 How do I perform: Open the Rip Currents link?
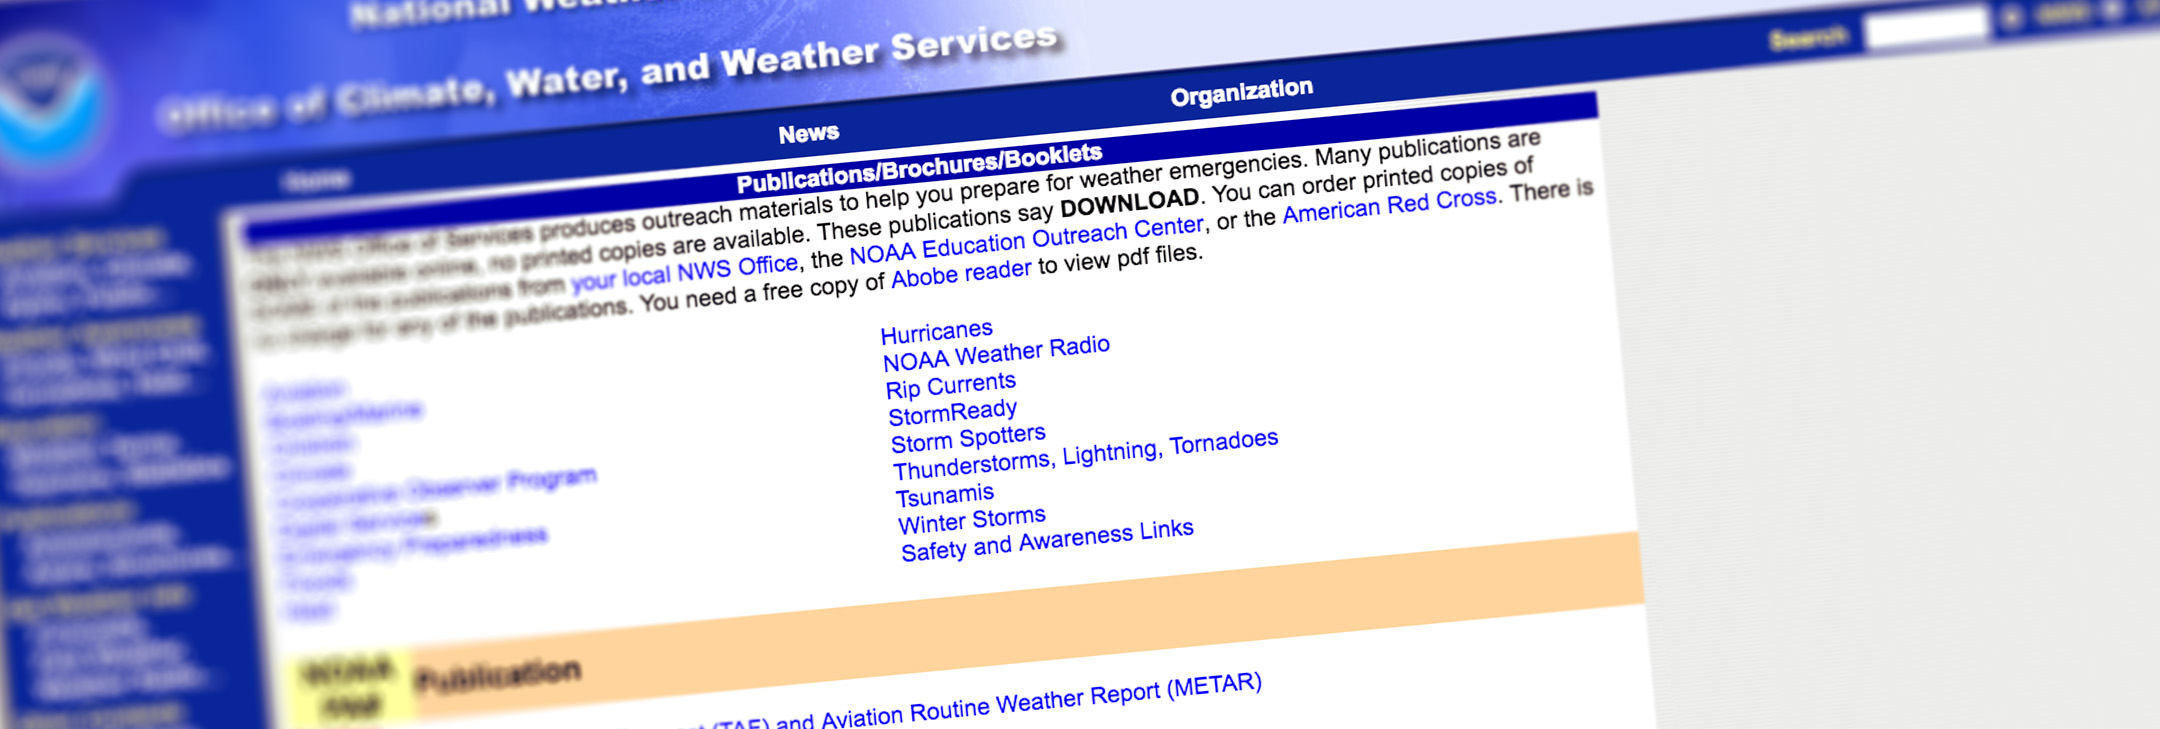click(950, 386)
